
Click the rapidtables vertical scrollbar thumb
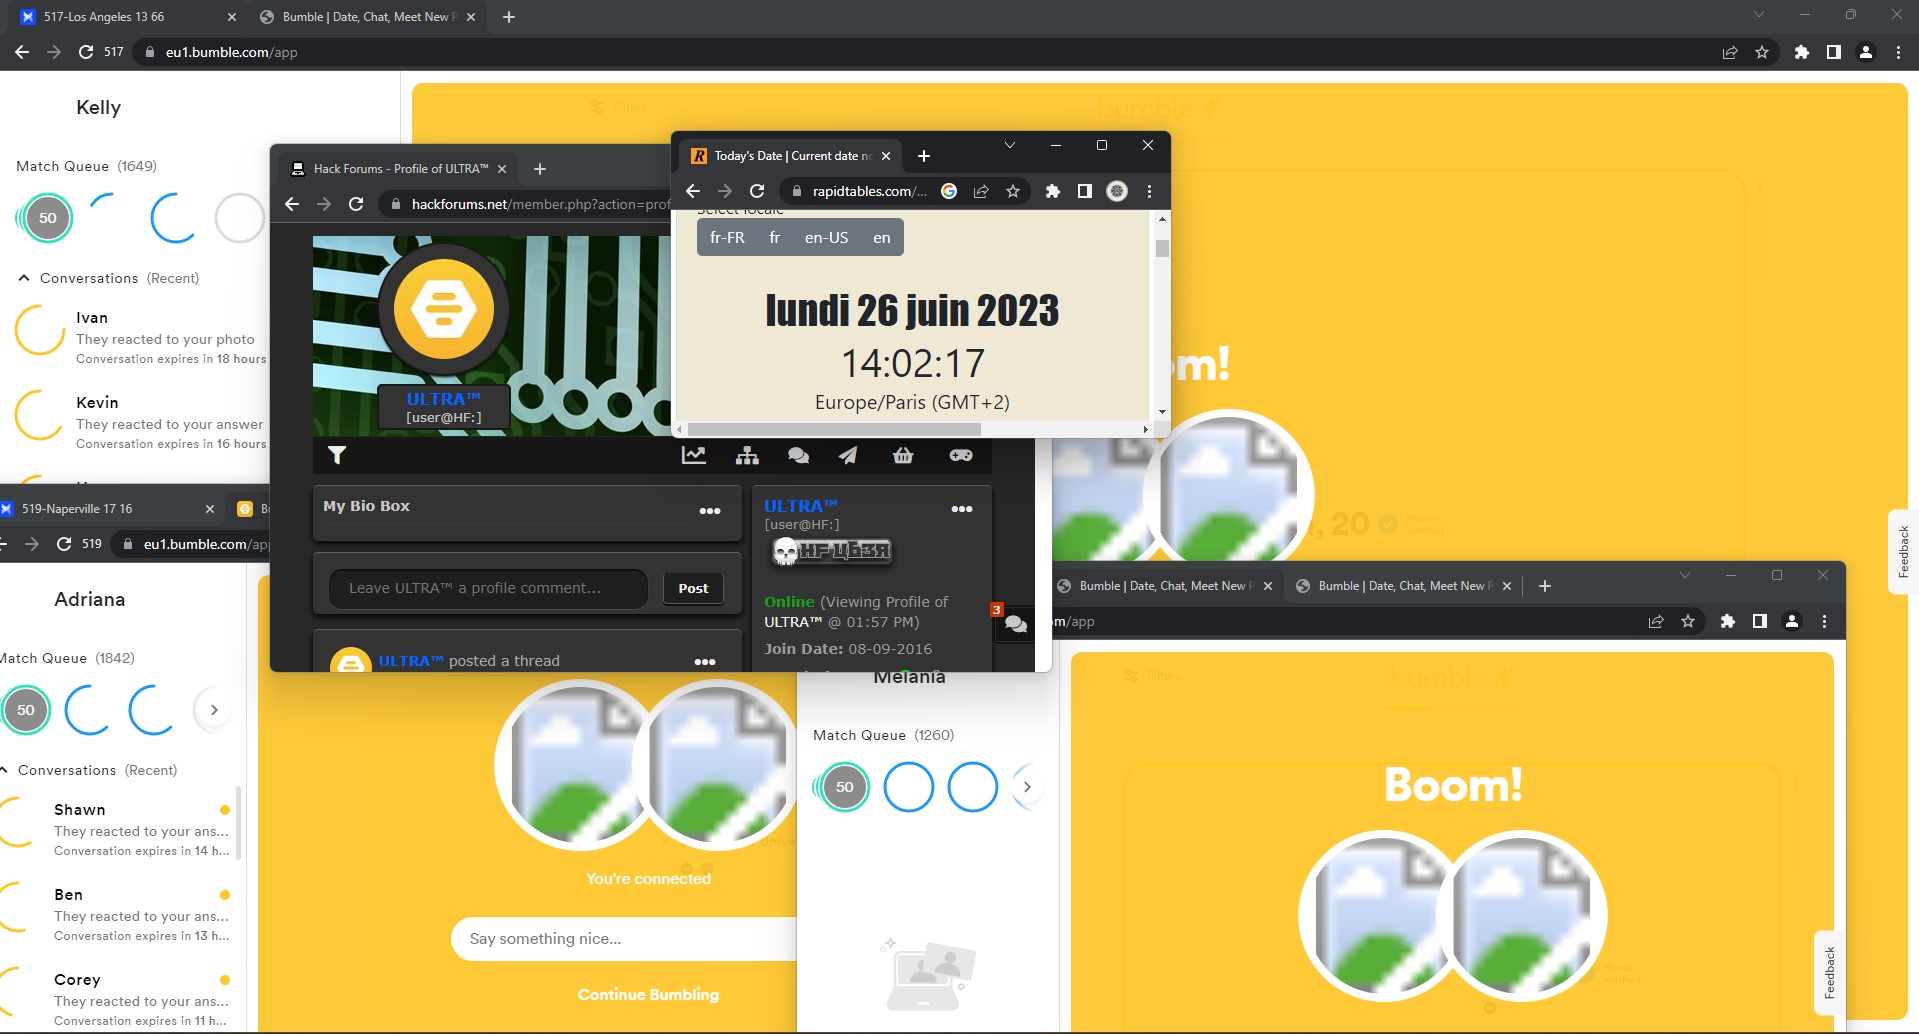(1162, 248)
